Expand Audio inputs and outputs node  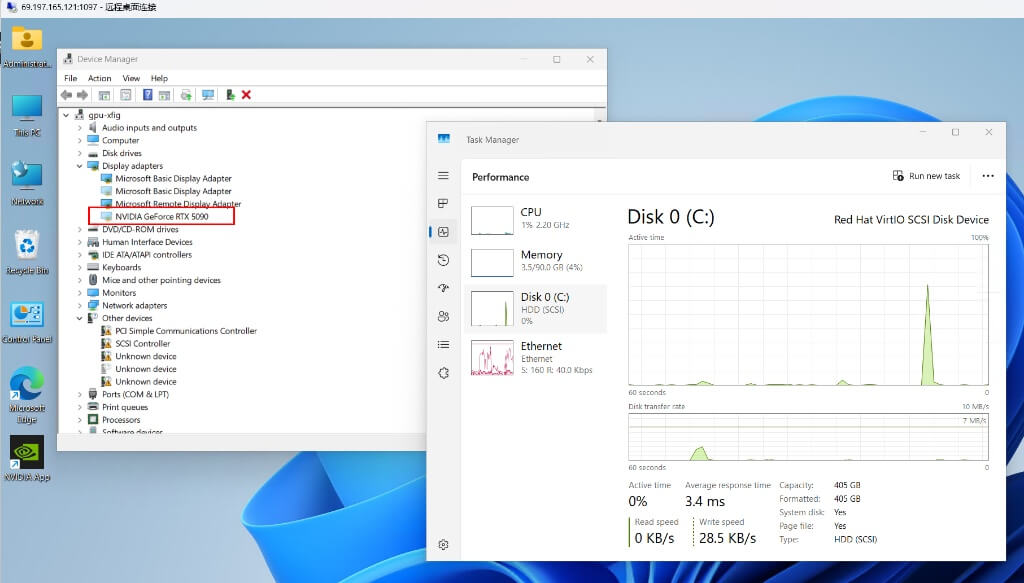(x=80, y=128)
